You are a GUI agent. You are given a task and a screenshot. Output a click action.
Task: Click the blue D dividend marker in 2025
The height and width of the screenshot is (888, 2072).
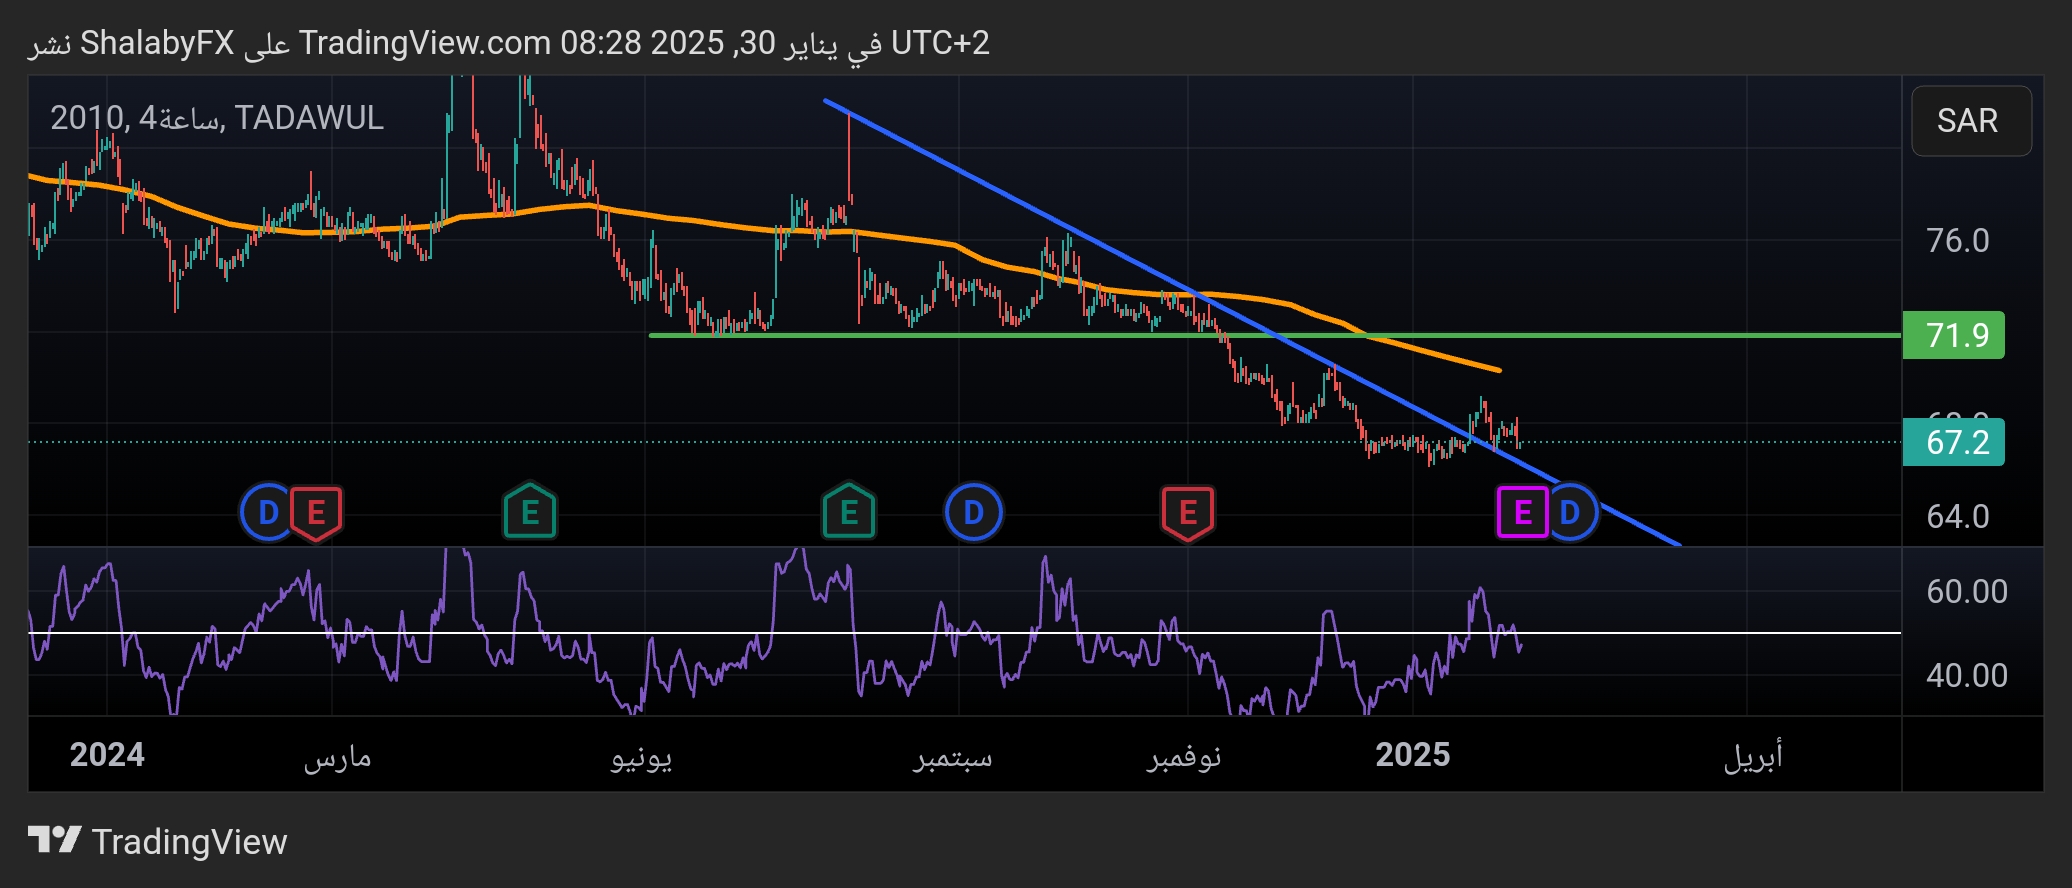coord(1571,512)
